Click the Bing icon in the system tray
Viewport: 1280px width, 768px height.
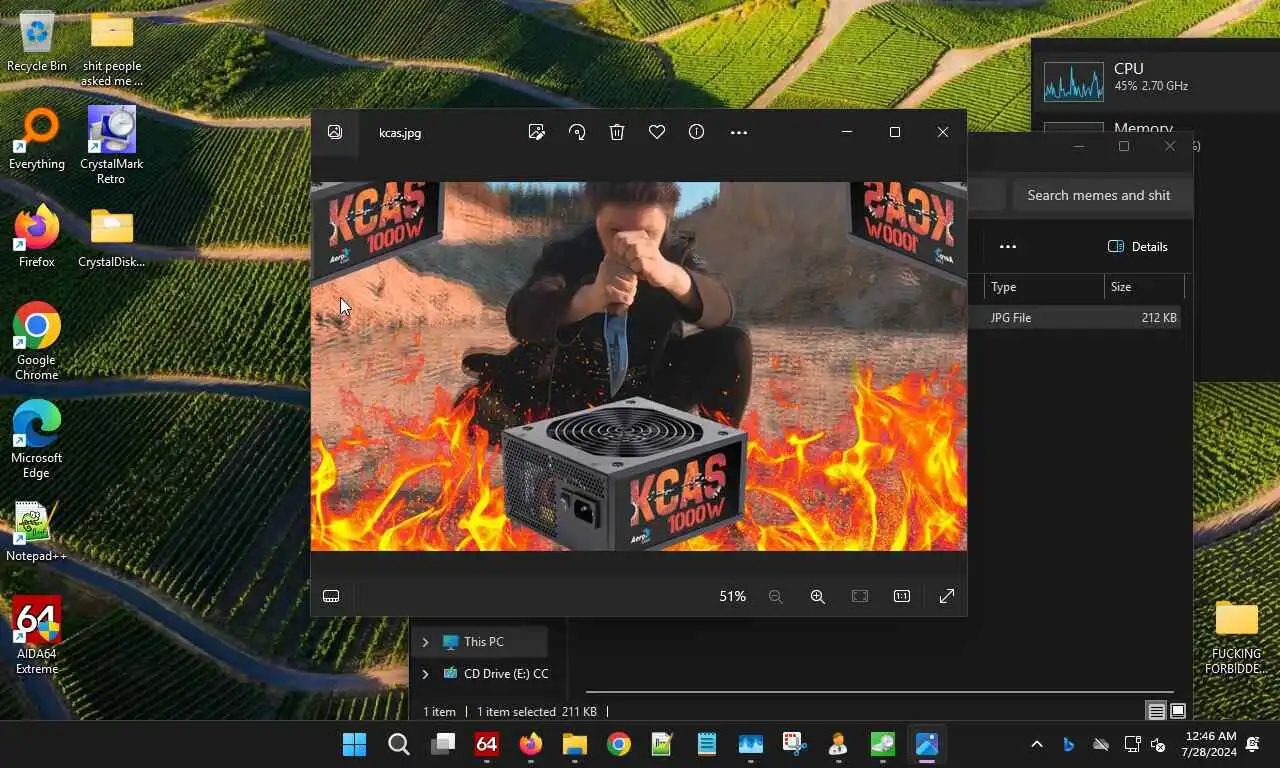[1068, 744]
